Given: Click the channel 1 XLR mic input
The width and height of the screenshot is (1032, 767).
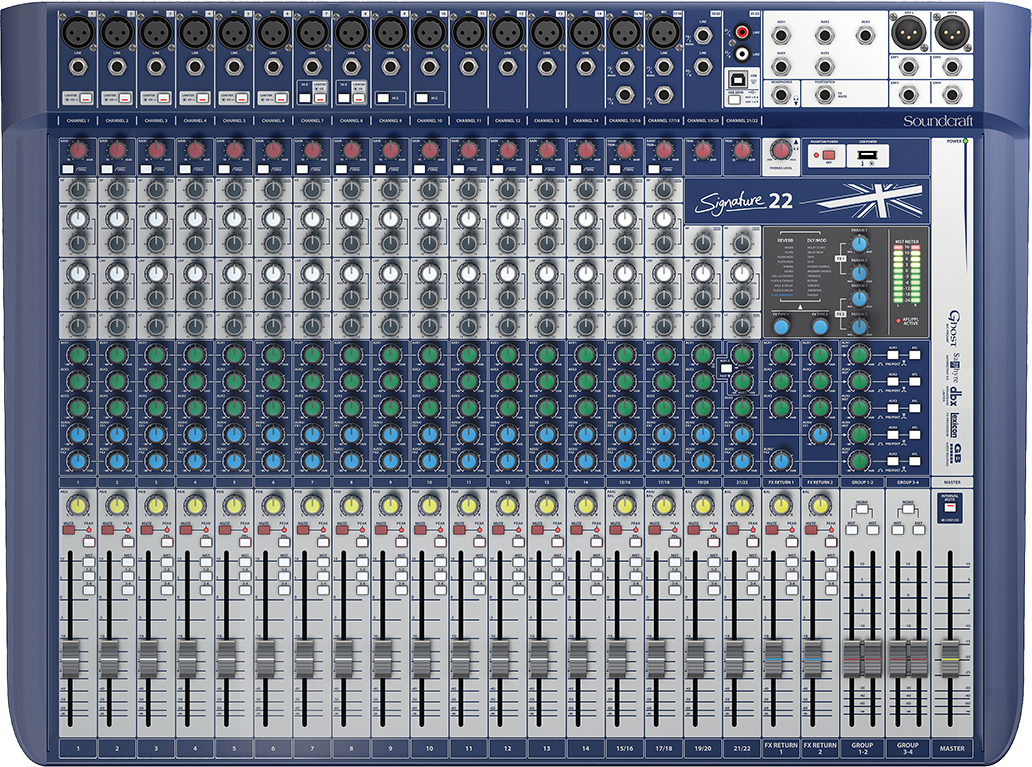Looking at the screenshot, I should pyautogui.click(x=76, y=33).
